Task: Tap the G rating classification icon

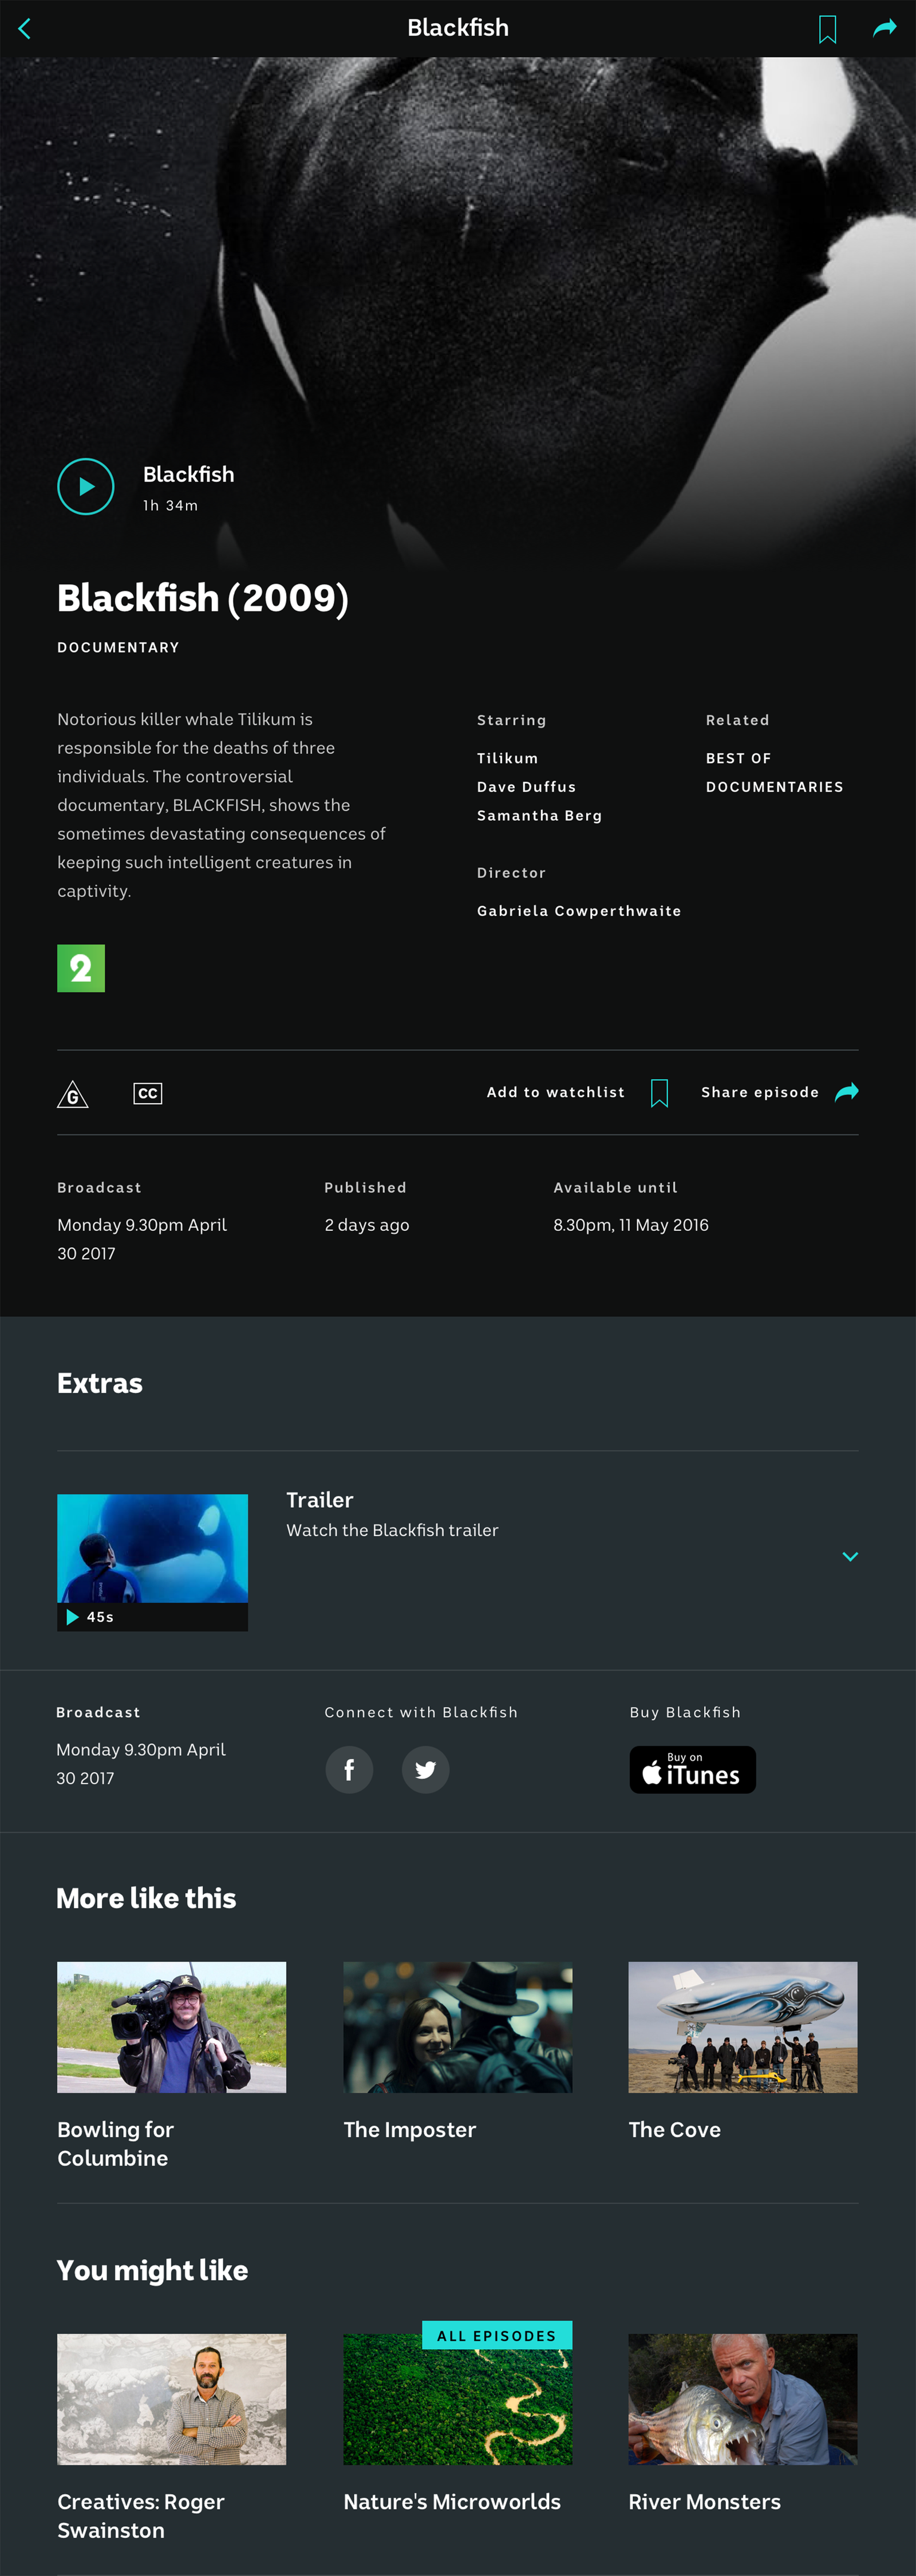Action: [73, 1094]
